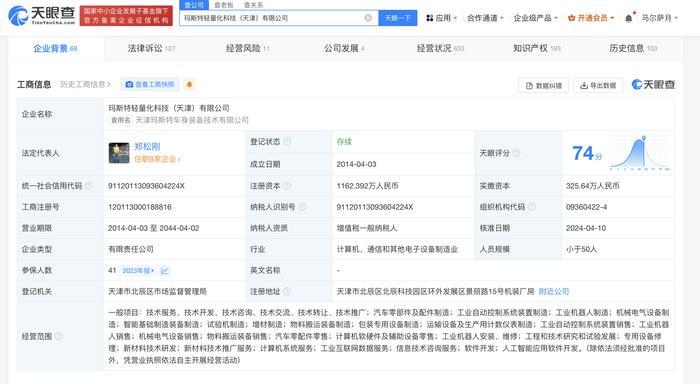
Task: Open the 合作通道 dropdown menu
Action: 485,18
